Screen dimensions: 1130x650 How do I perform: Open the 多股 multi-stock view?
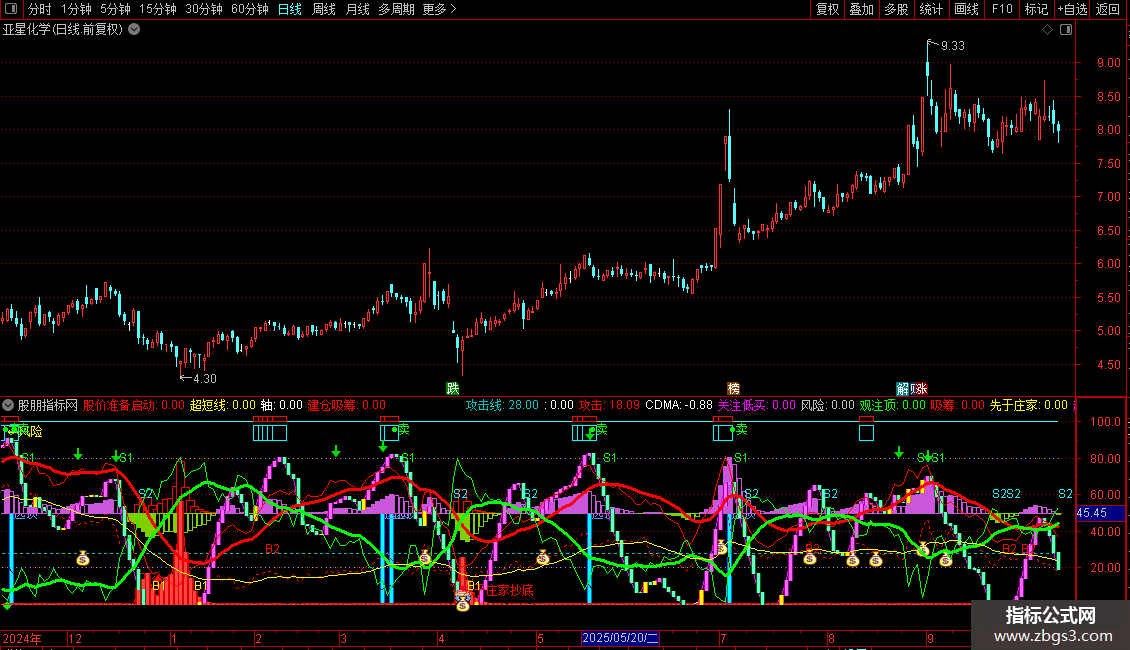(897, 9)
